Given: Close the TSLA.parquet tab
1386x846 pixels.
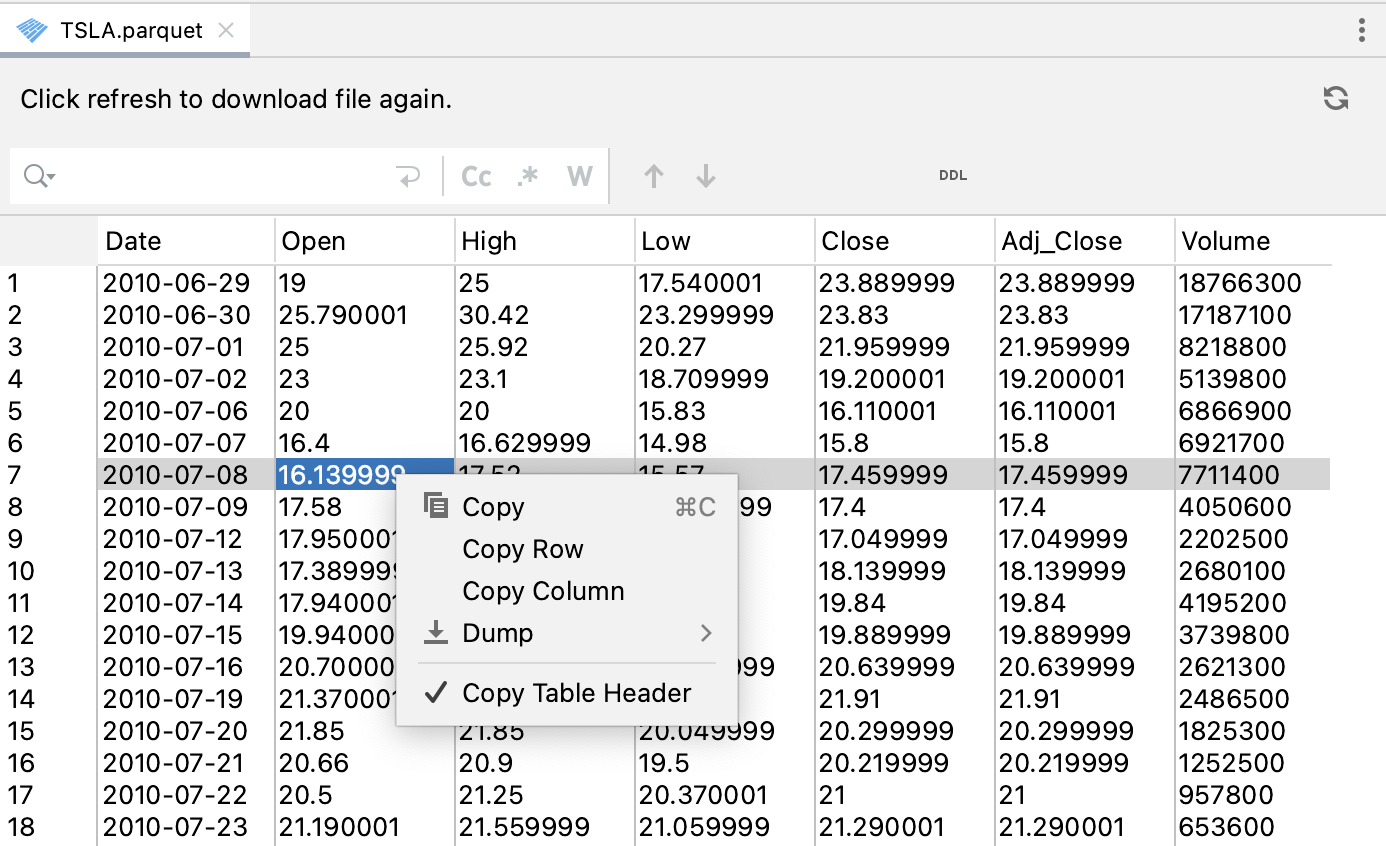Looking at the screenshot, I should 224,30.
